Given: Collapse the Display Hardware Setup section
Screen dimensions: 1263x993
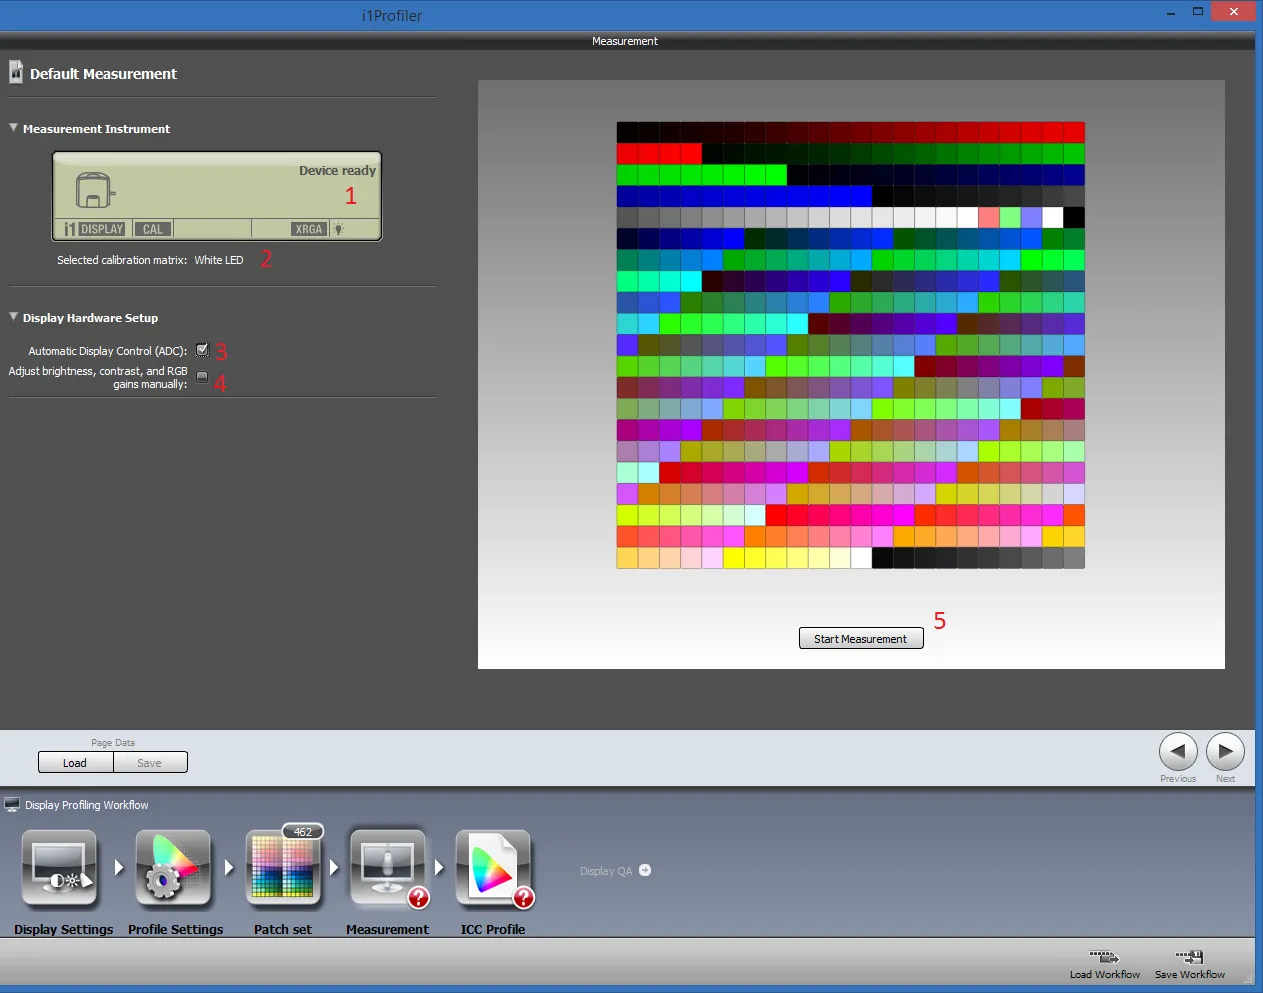Looking at the screenshot, I should [14, 317].
